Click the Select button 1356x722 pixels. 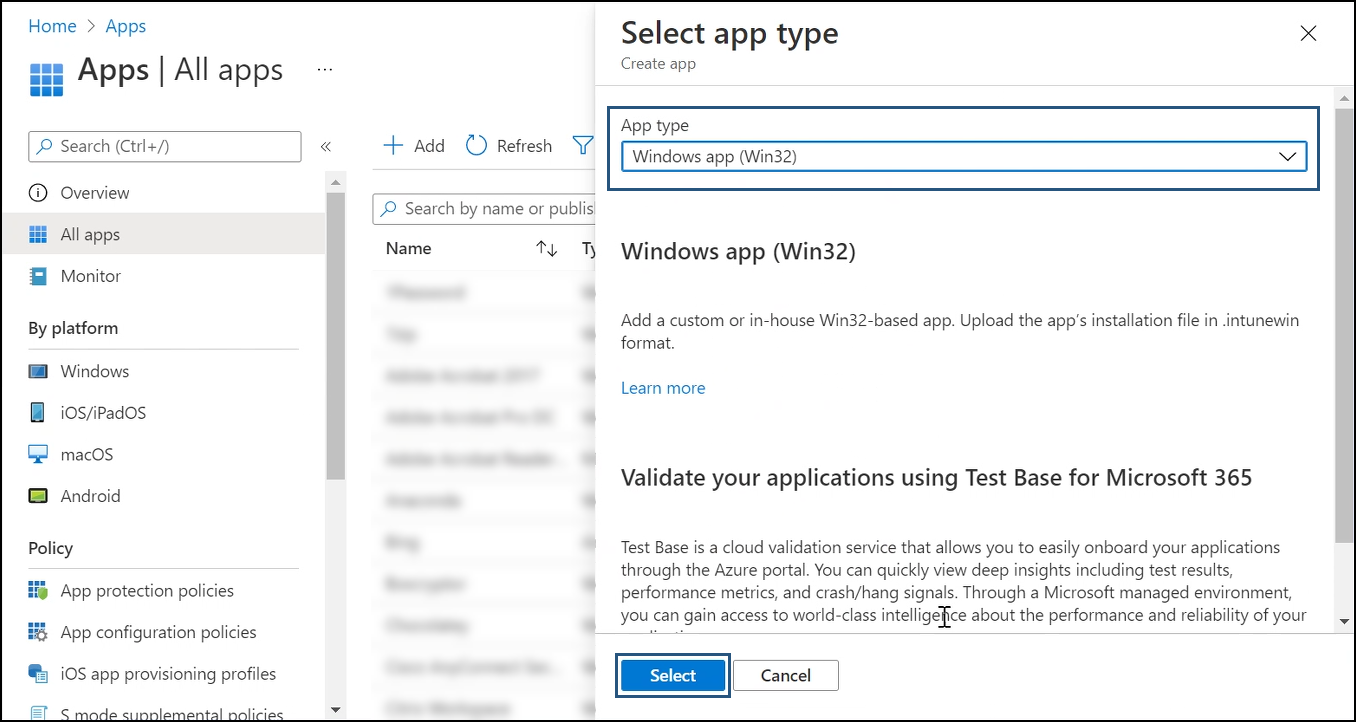673,676
